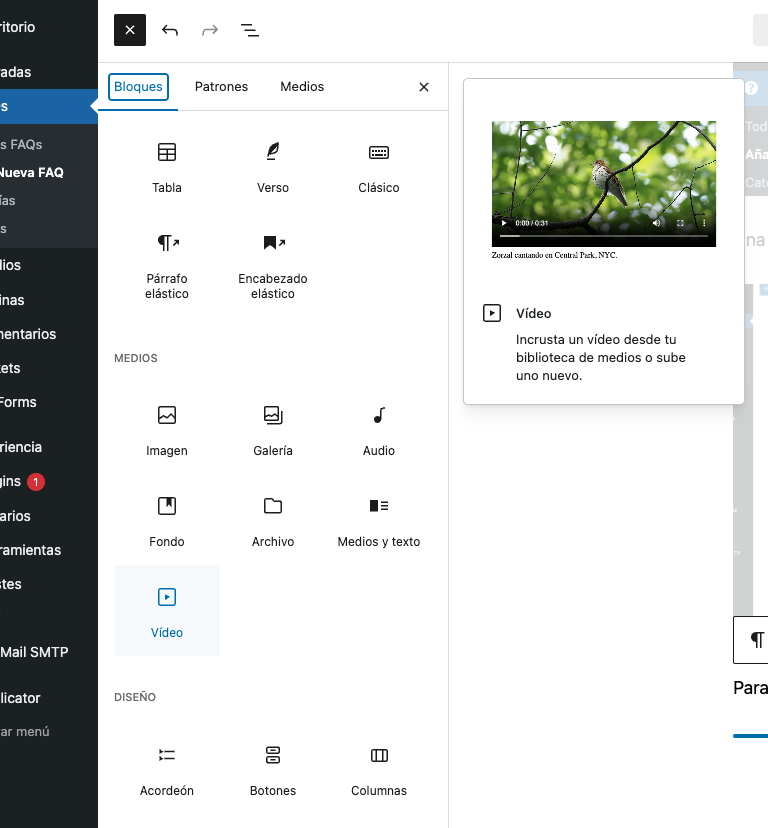
Task: Open the Medios tab
Action: coord(302,87)
